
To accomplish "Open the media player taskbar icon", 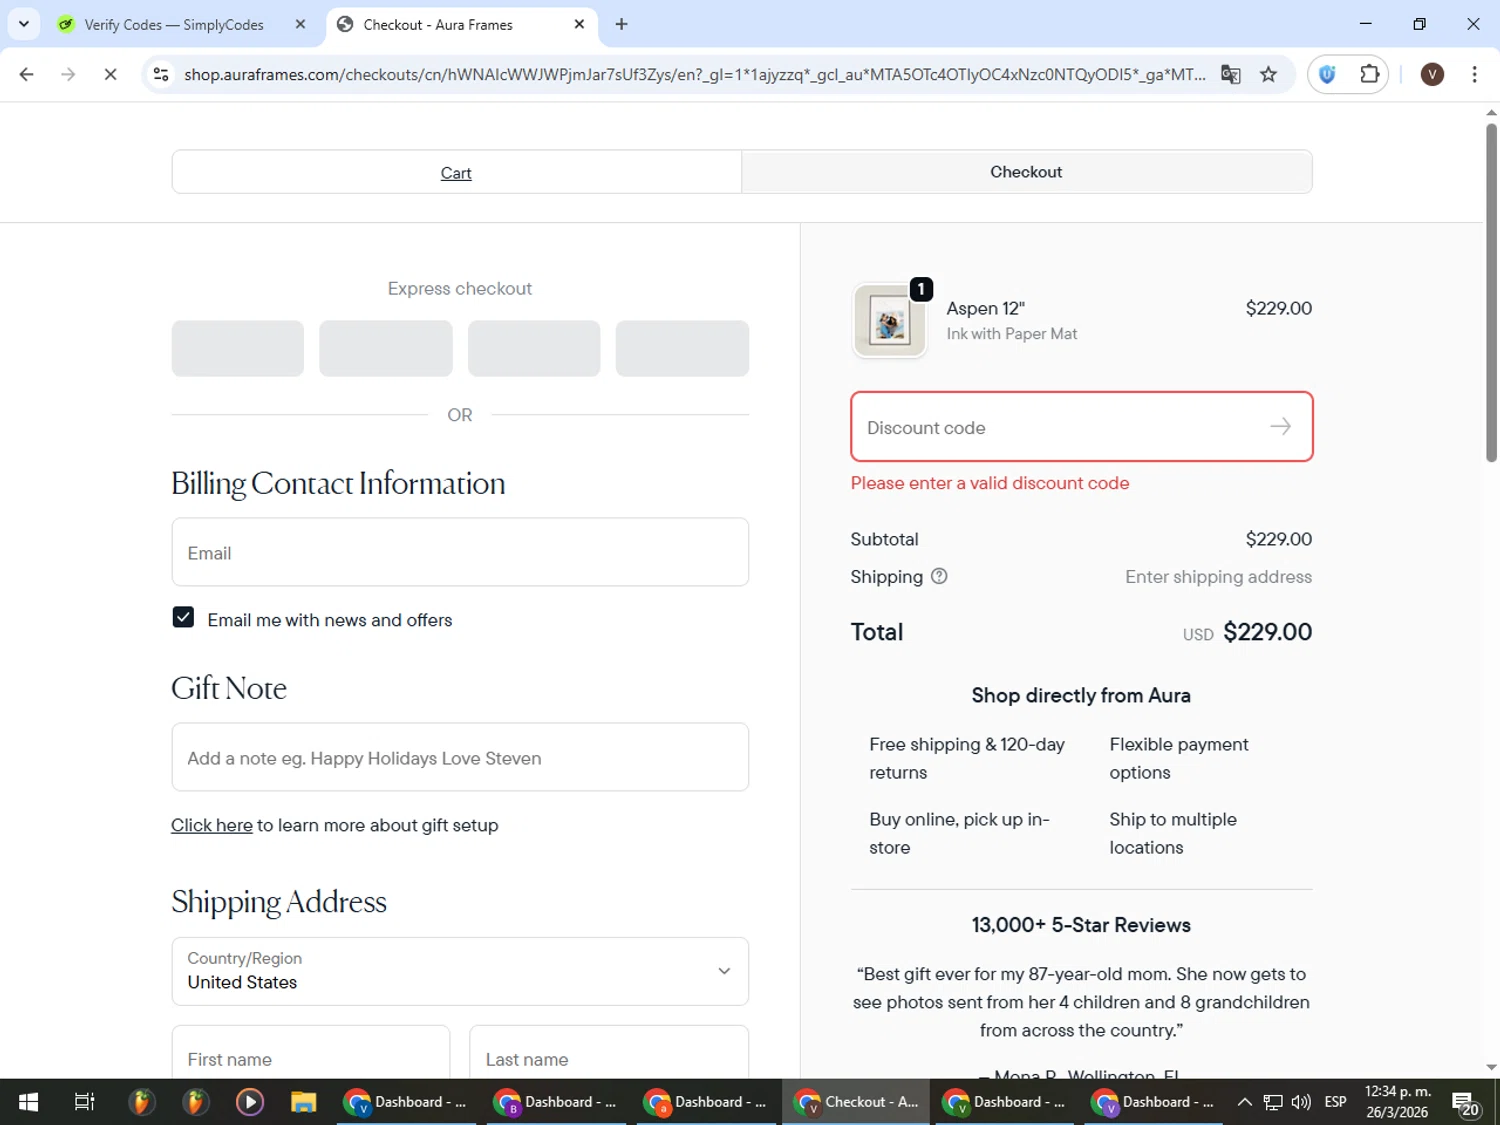I will [x=249, y=1102].
